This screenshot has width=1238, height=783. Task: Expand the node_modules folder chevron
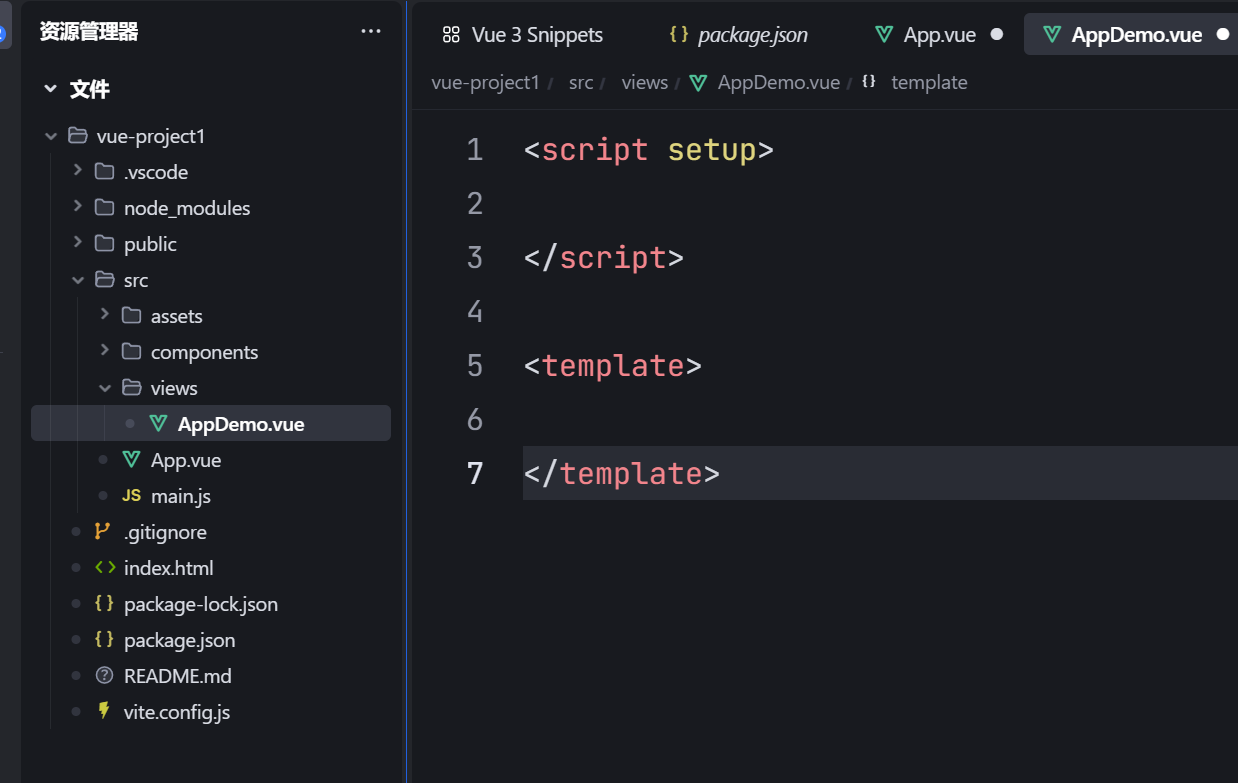(78, 207)
